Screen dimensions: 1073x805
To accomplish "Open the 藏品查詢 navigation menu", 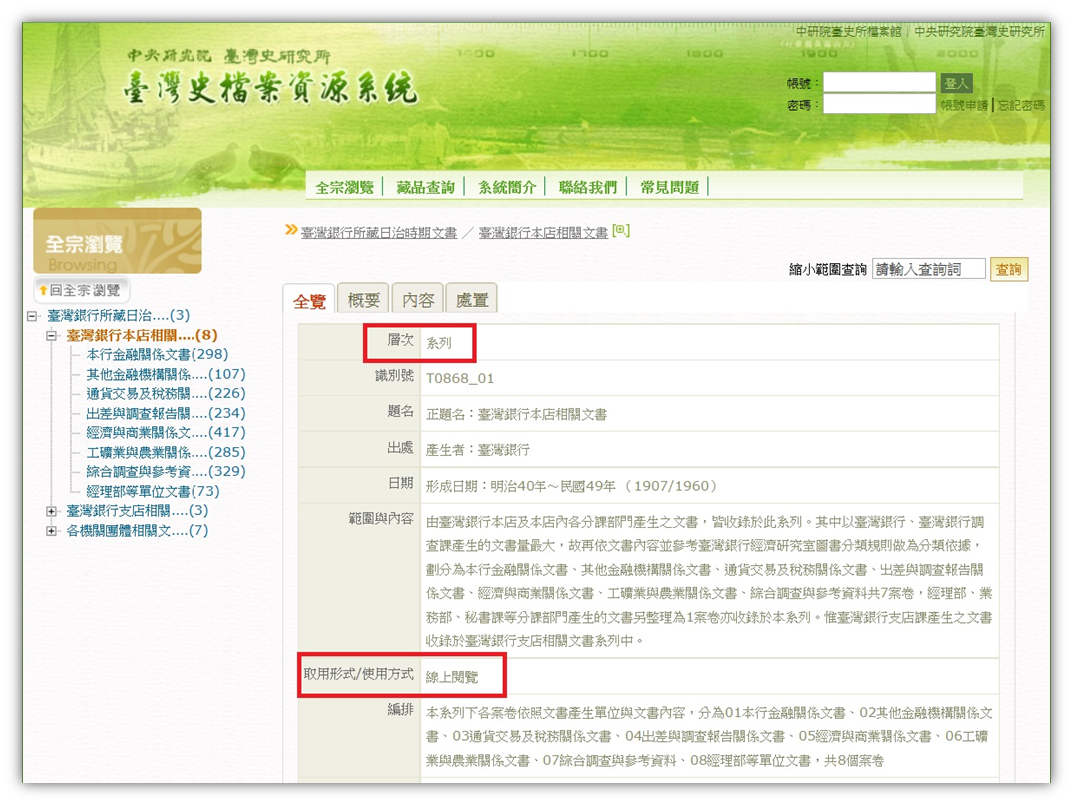I will click(x=425, y=187).
